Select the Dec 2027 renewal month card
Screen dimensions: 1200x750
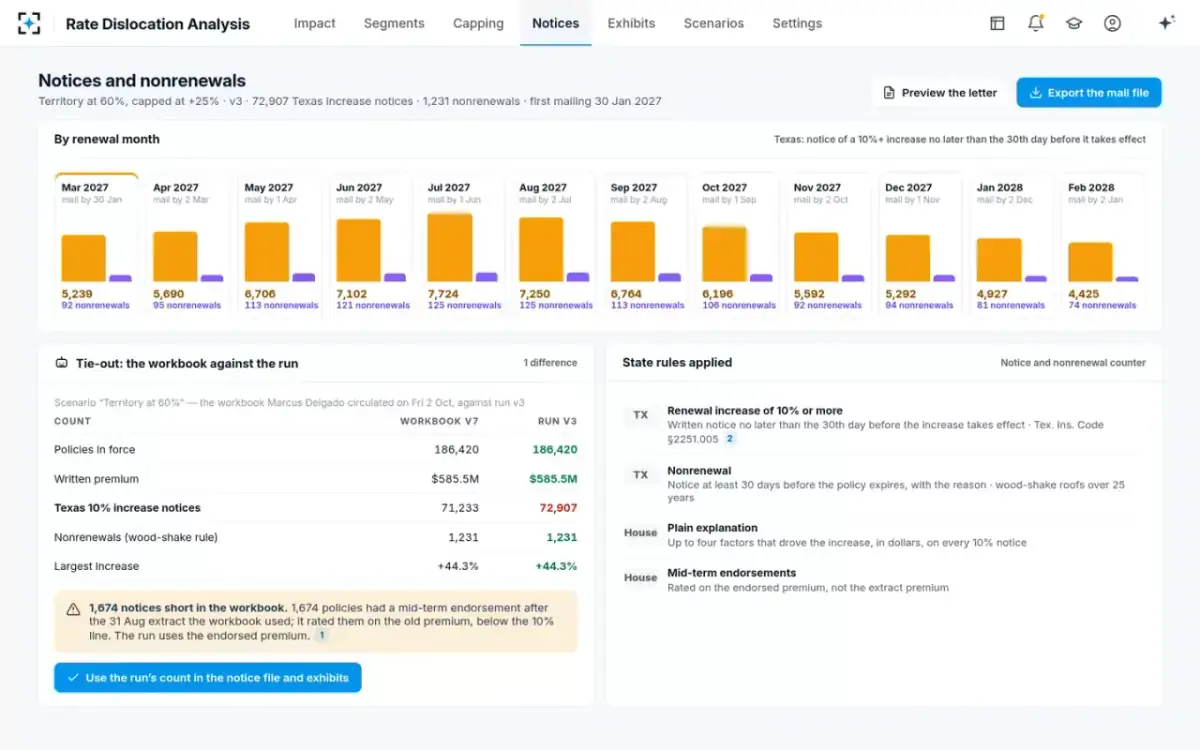point(921,245)
